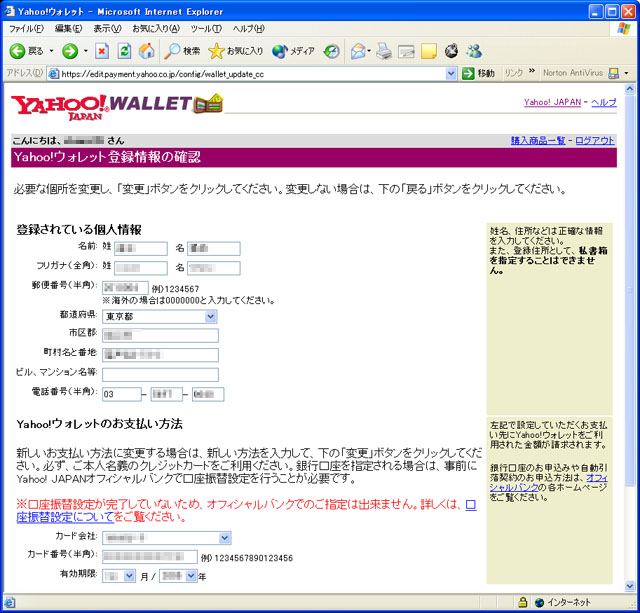
Task: Open the Media (メディア) toolbar button
Action: (x=293, y=51)
